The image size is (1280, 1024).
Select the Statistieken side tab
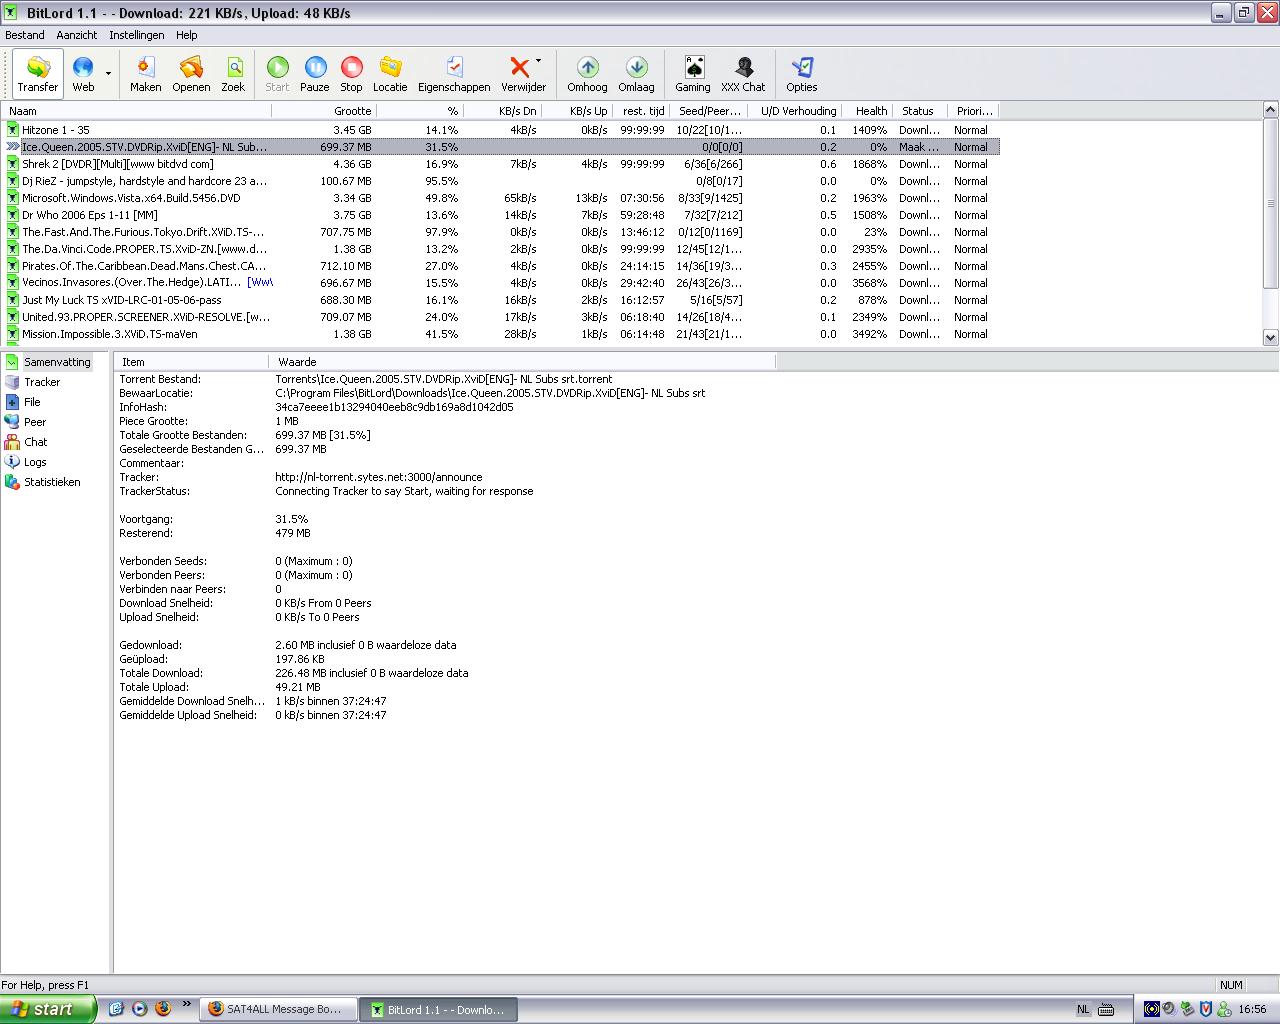[43, 482]
